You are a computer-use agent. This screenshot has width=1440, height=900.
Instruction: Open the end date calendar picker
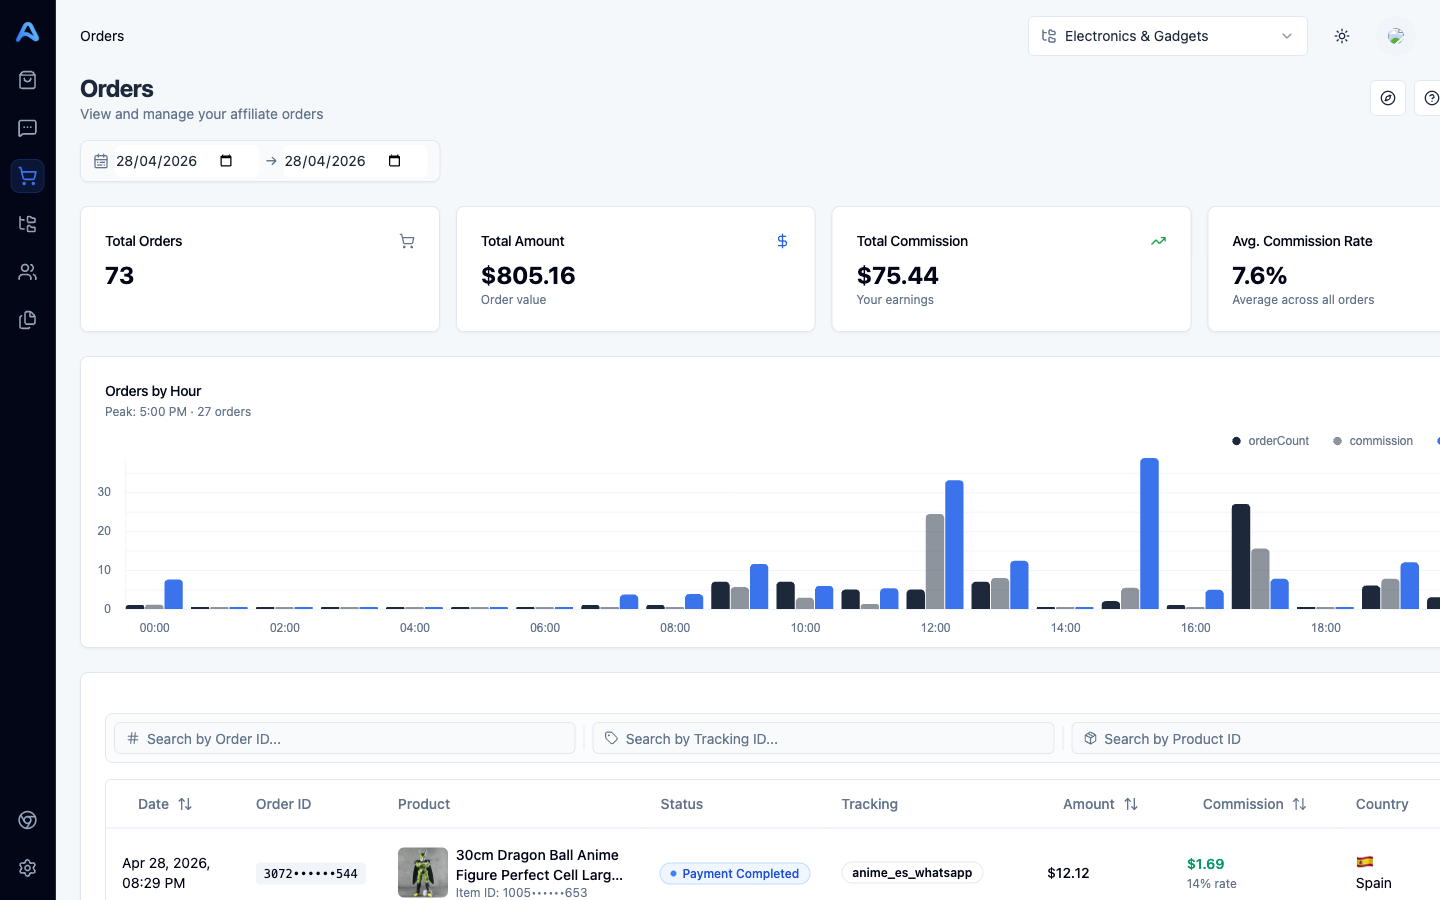click(x=396, y=160)
